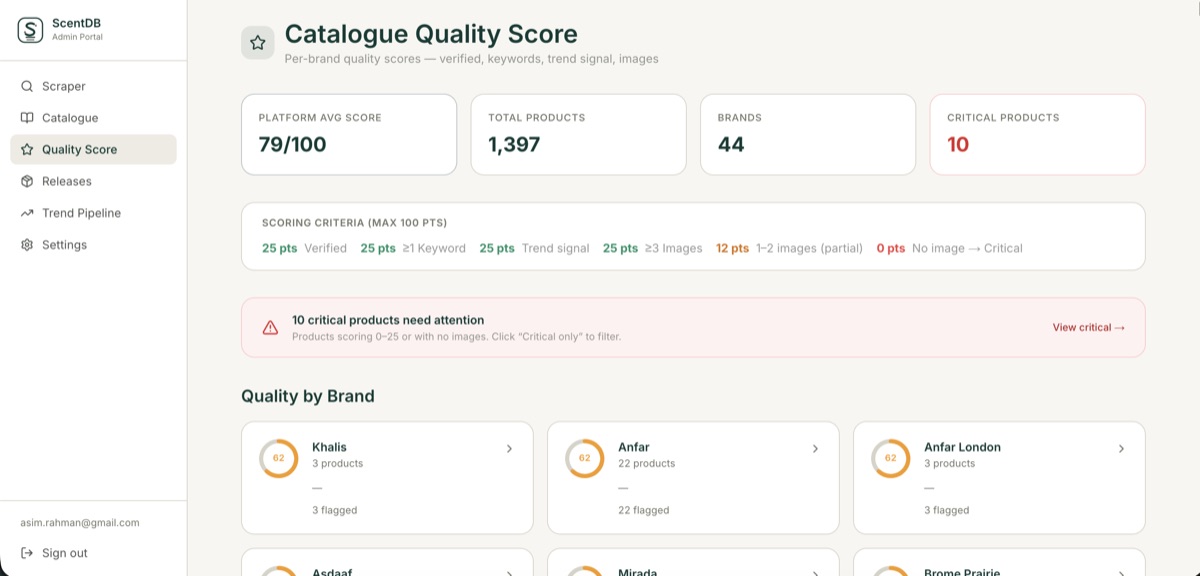Click the "1,397" total products value
The width and height of the screenshot is (1200, 576).
[514, 144]
